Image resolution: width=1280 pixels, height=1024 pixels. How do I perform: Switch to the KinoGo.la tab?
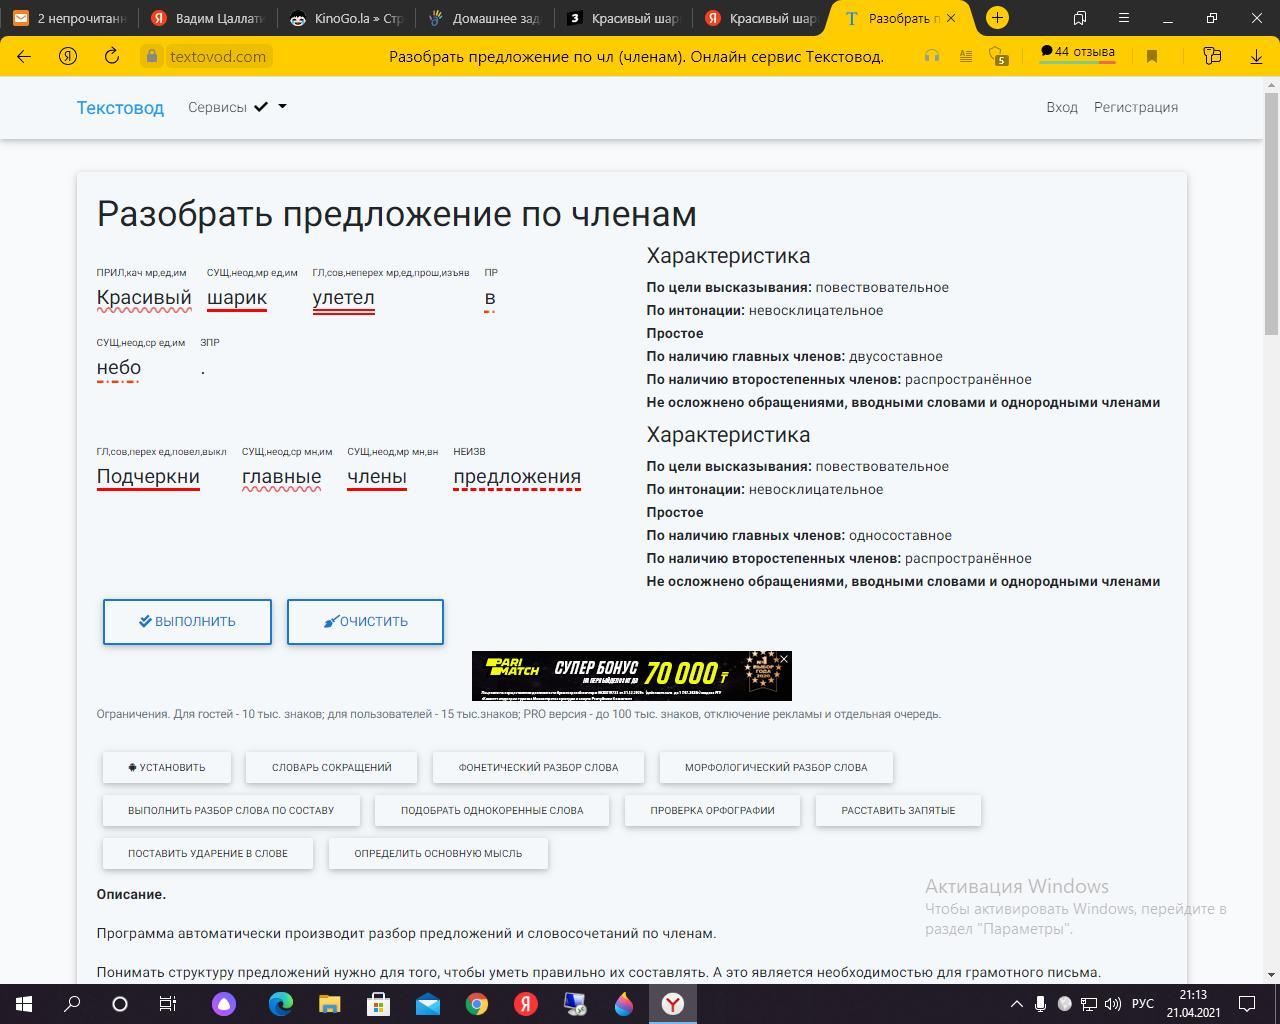point(346,18)
